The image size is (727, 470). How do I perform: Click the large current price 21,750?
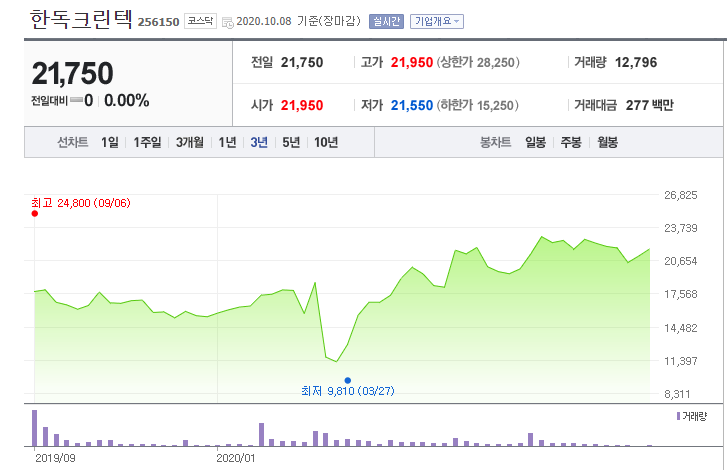pos(72,73)
